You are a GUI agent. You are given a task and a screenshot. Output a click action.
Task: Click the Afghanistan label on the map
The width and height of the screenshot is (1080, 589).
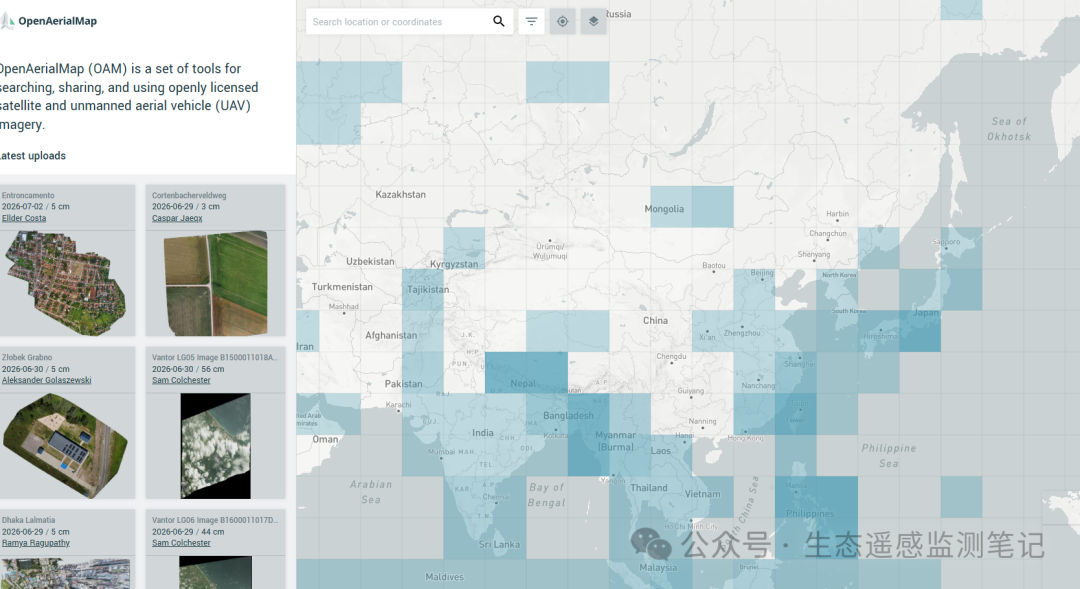pos(391,335)
